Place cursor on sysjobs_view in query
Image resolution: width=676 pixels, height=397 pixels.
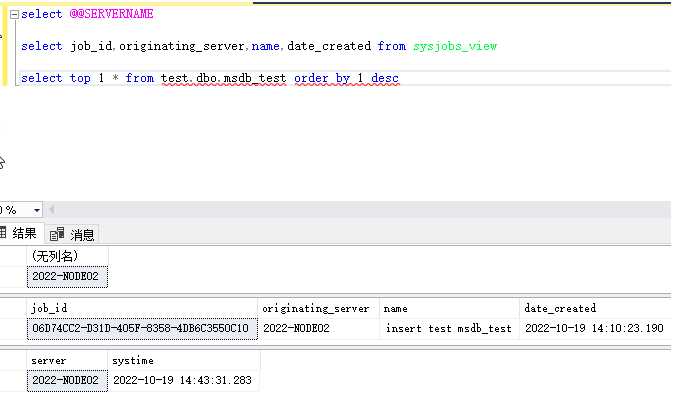[455, 46]
